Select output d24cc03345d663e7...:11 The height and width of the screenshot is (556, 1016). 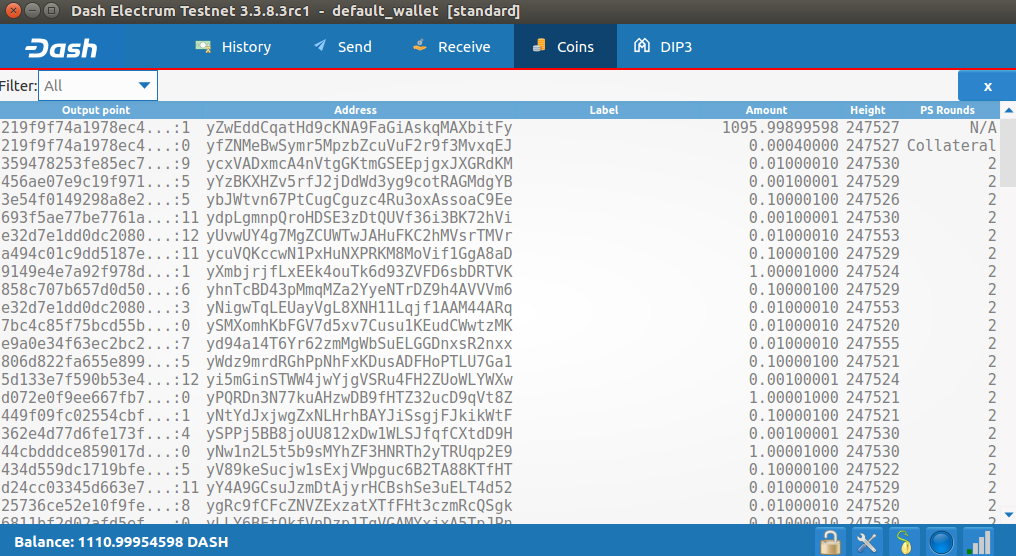coord(100,487)
